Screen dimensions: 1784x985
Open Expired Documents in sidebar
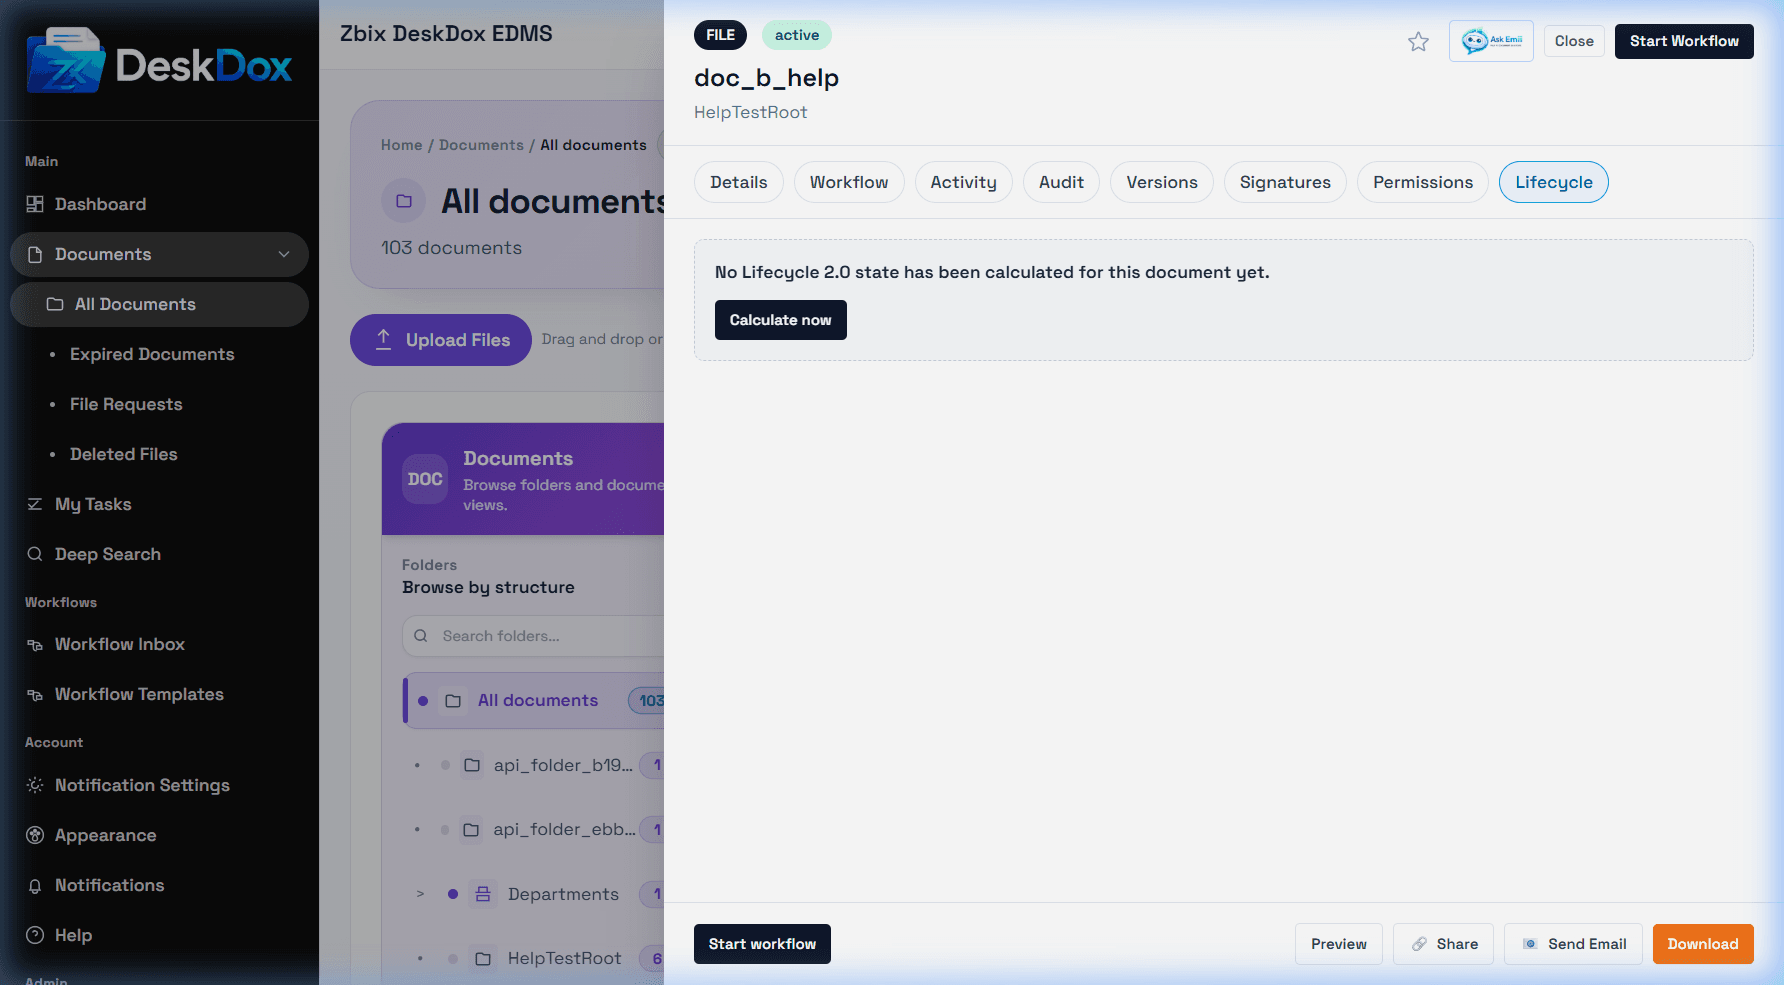152,354
